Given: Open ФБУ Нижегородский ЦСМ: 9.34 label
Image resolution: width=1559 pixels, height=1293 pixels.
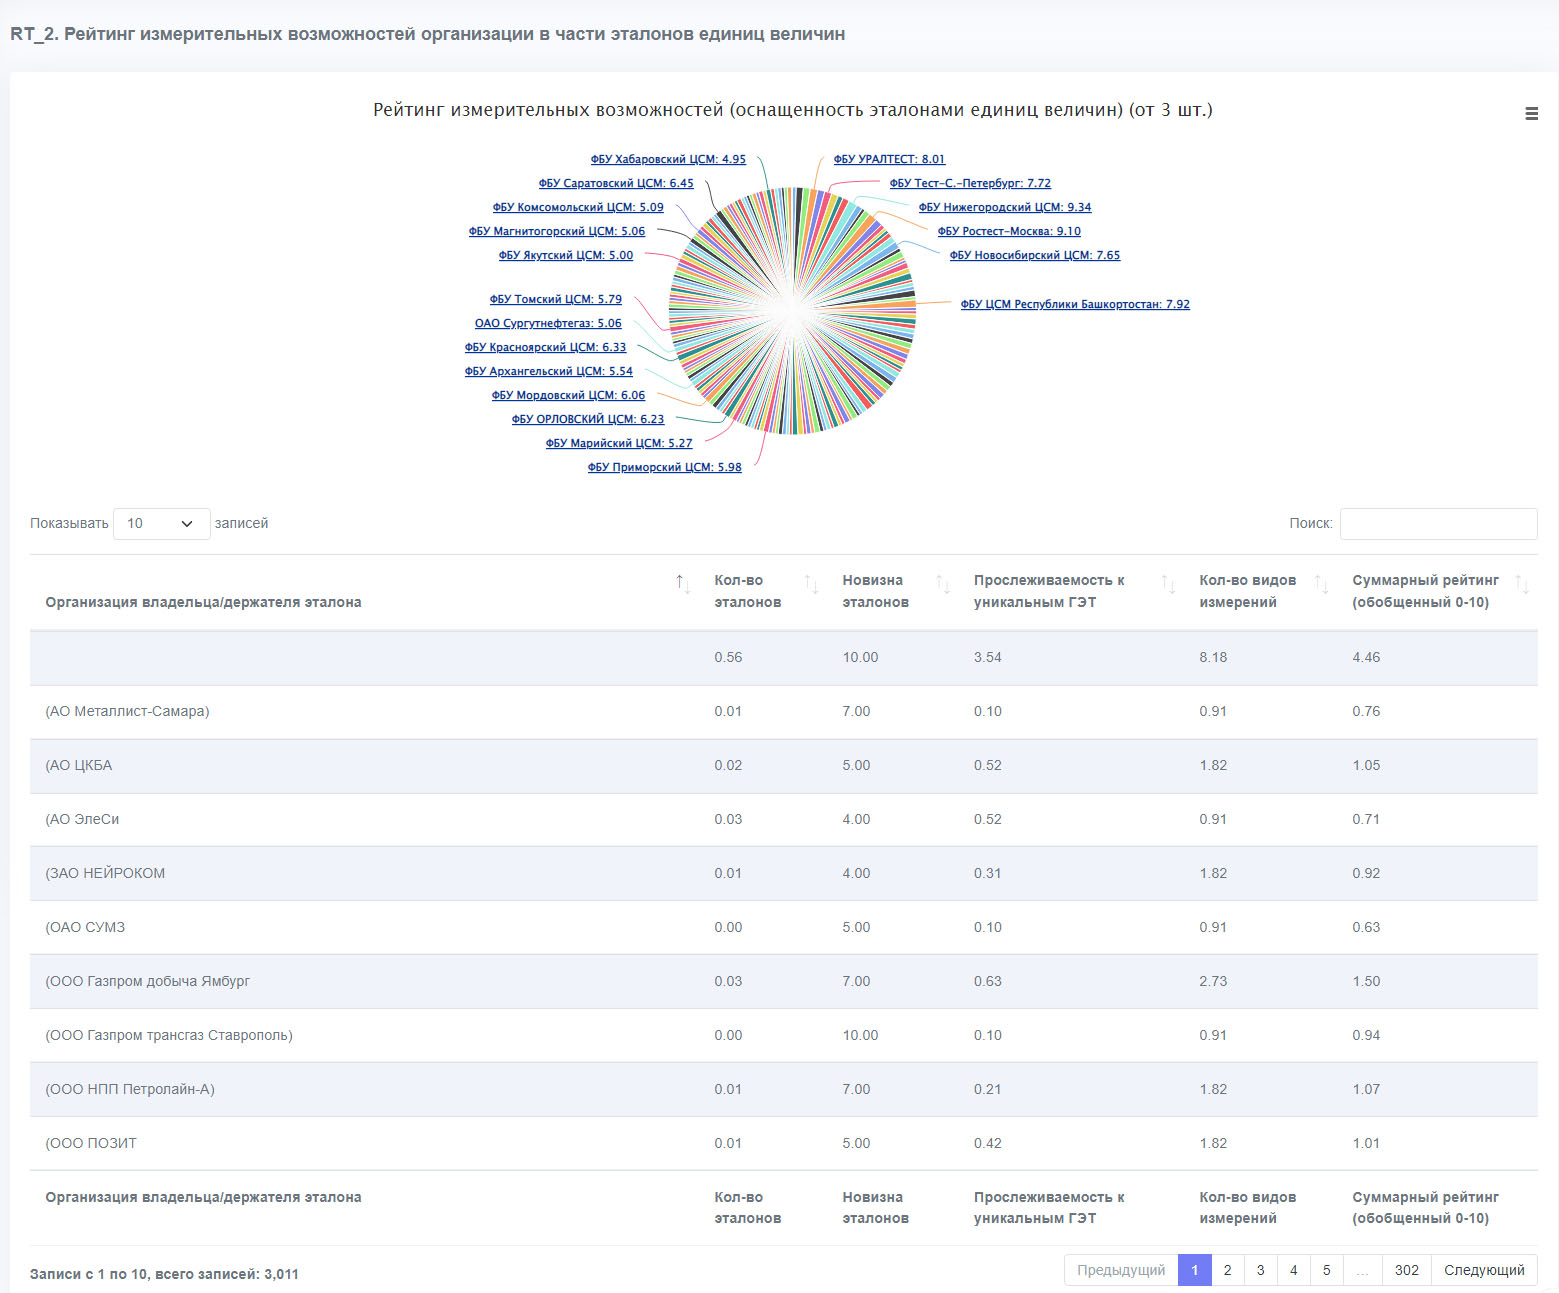Looking at the screenshot, I should click(x=1005, y=207).
